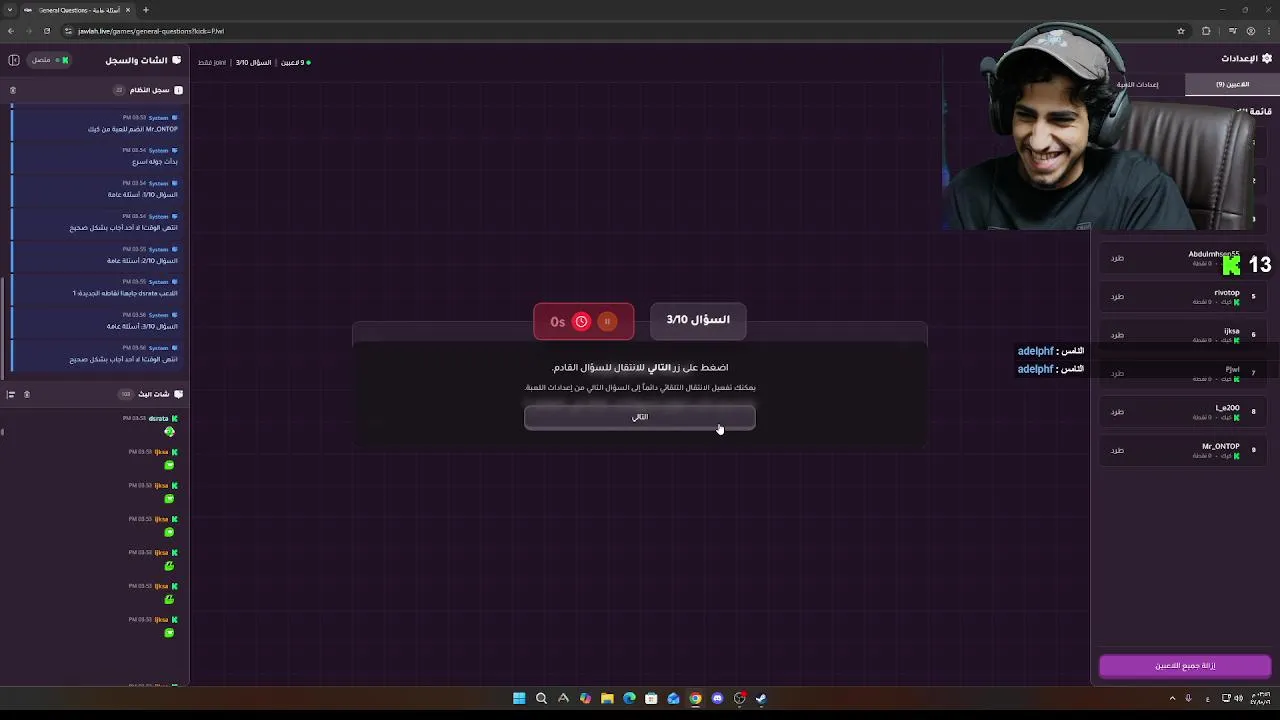Show hidden system tray icons
The width and height of the screenshot is (1280, 720).
point(1172,698)
